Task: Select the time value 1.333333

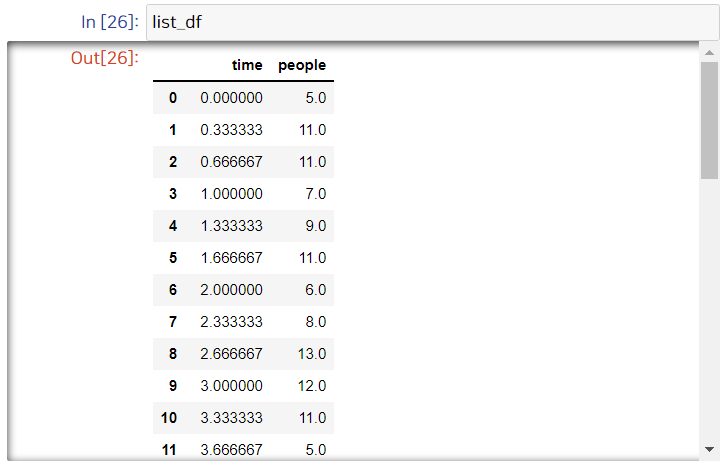Action: point(231,226)
